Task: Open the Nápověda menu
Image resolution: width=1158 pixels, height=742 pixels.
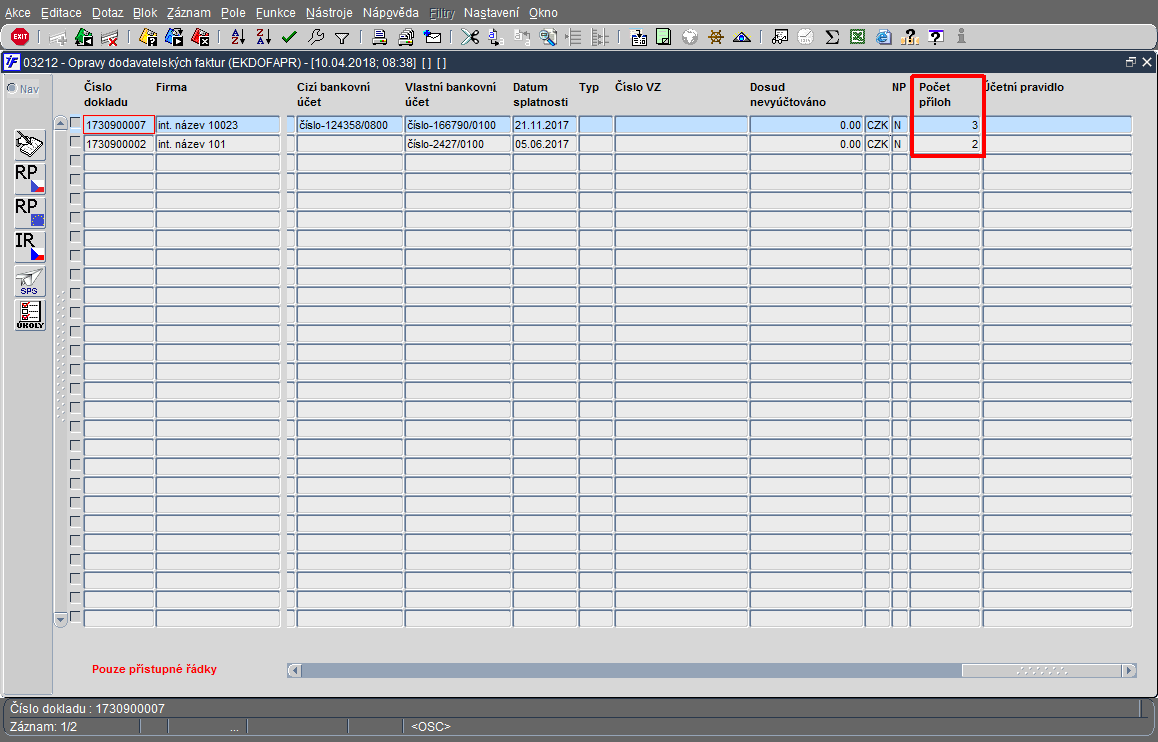Action: 391,13
